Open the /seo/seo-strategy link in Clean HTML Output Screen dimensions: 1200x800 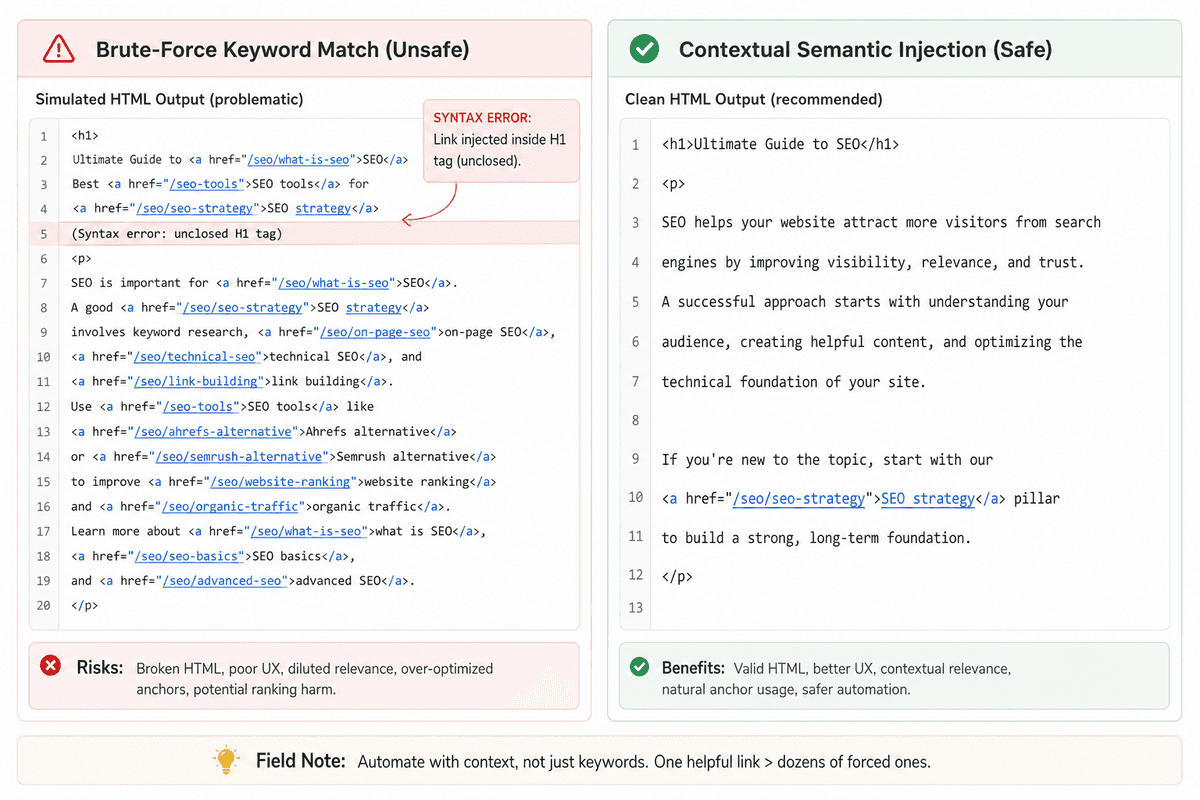click(x=799, y=499)
